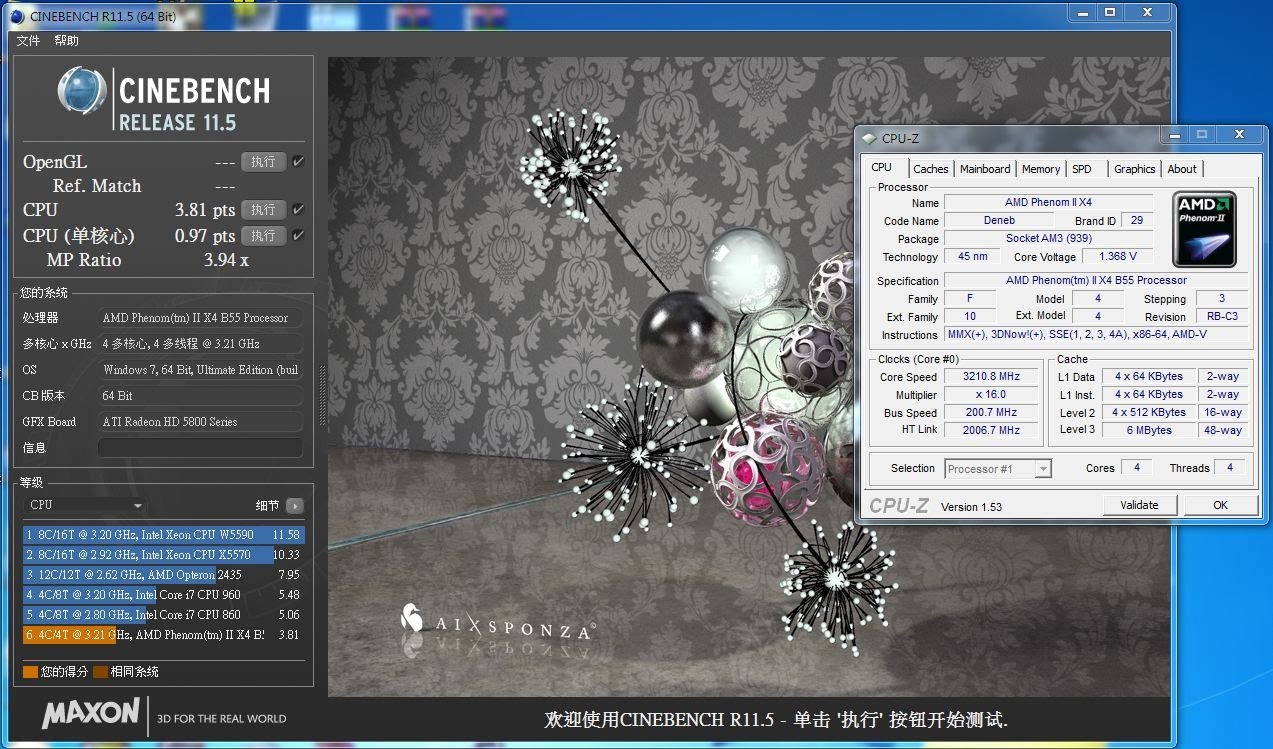Toggle the OpenGL test checkbox
The height and width of the screenshot is (749, 1273).
tap(298, 162)
